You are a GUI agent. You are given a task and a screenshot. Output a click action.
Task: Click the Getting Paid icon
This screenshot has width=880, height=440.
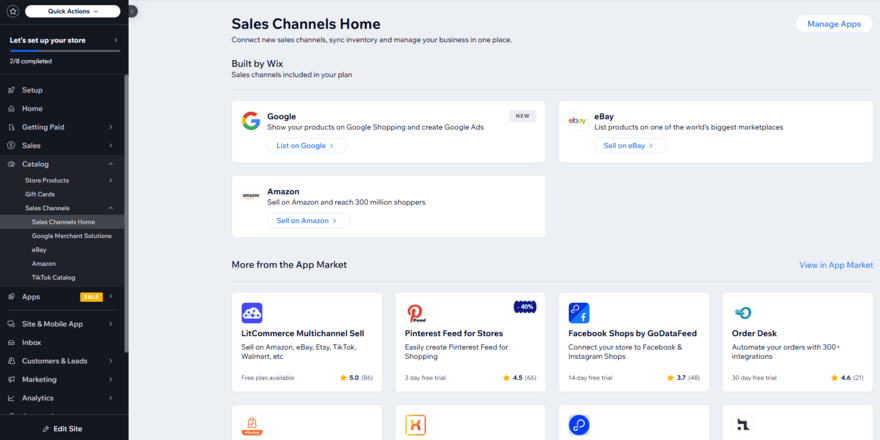(x=12, y=127)
